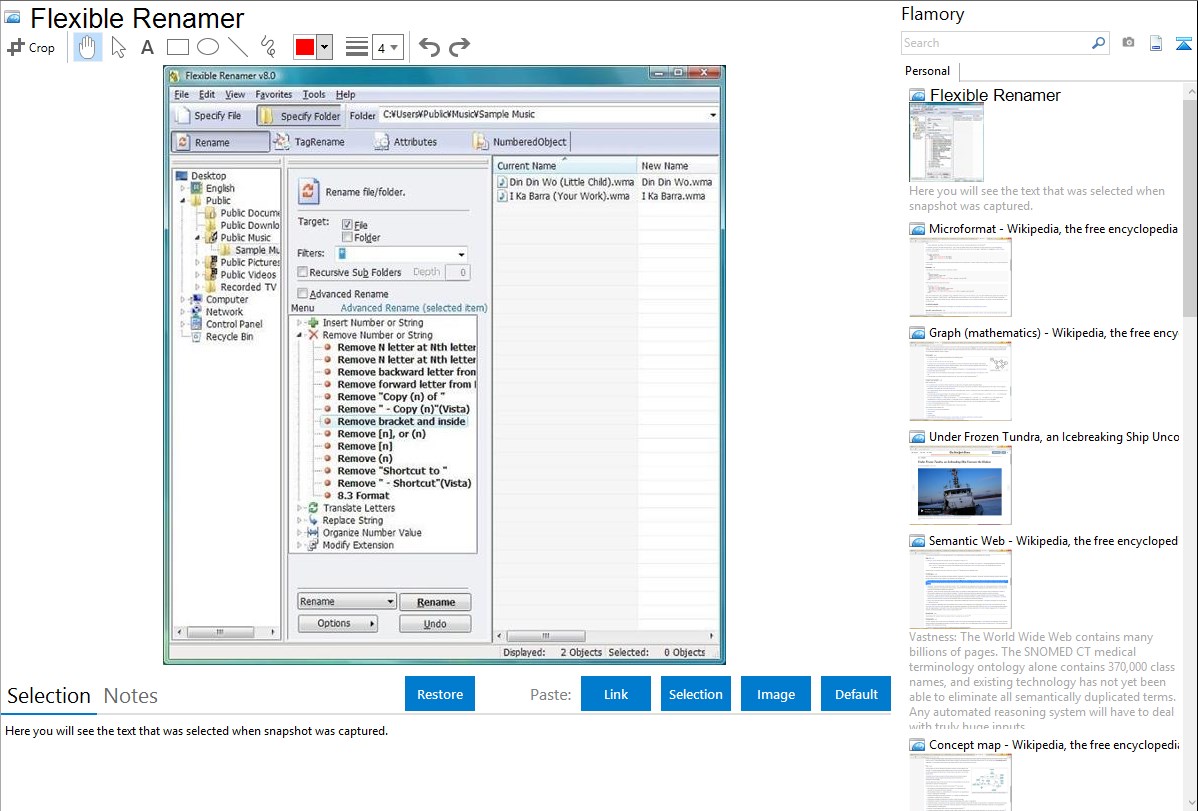
Task: Paste as Link button
Action: coord(616,694)
